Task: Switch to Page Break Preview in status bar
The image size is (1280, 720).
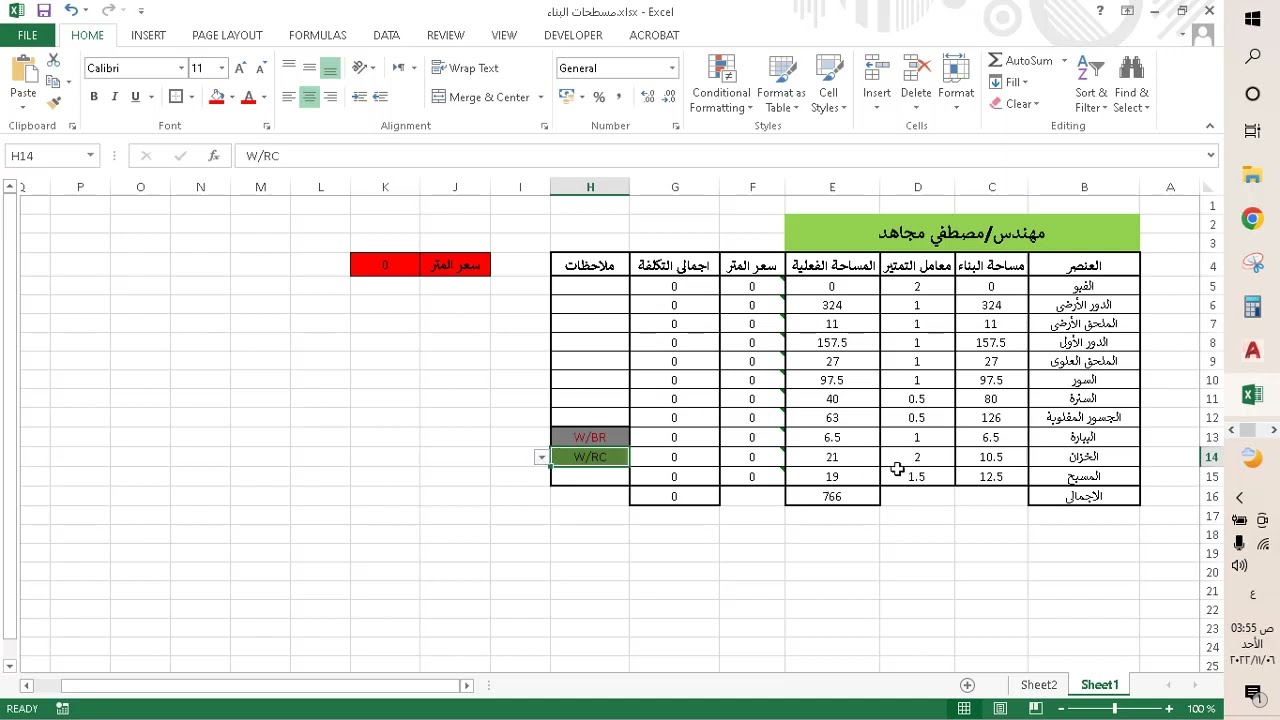Action: click(x=1036, y=709)
